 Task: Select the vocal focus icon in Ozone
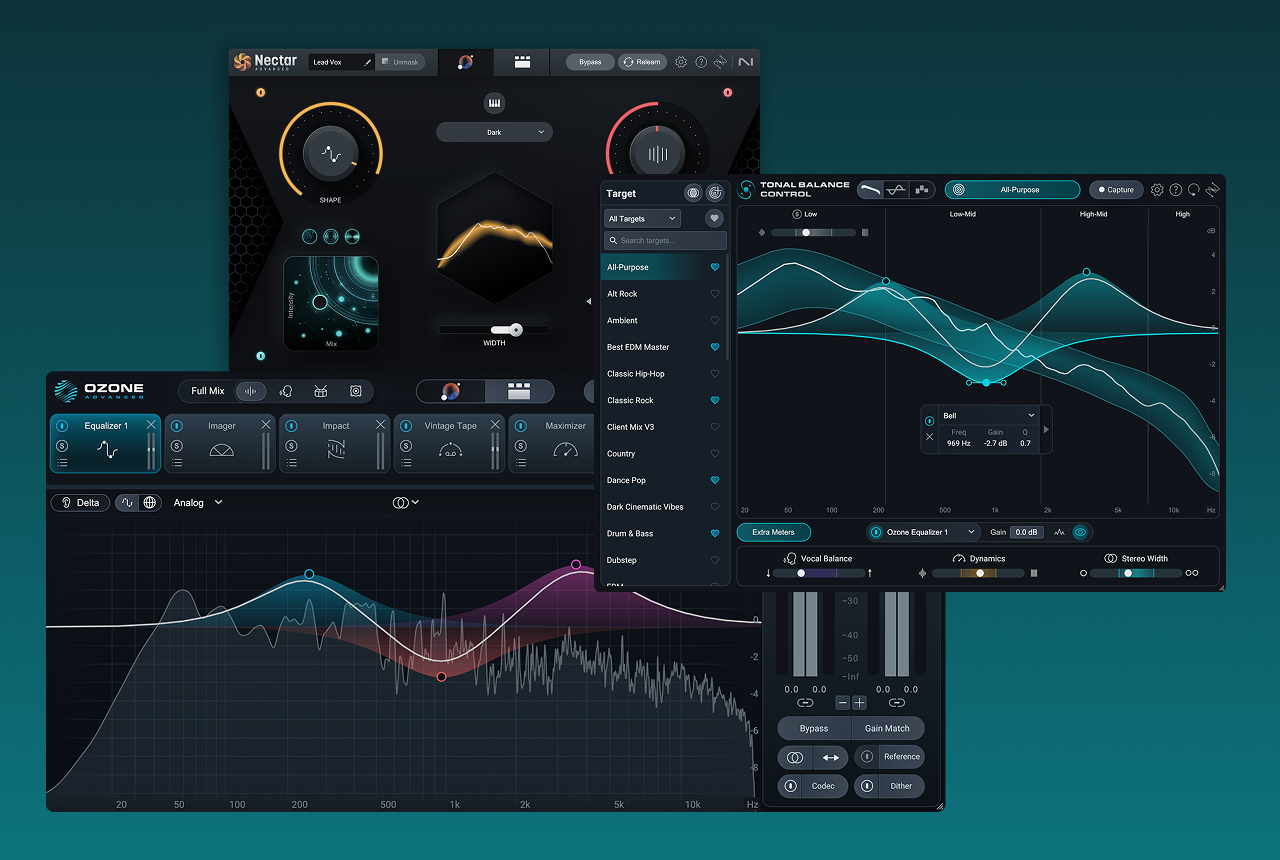[x=286, y=391]
